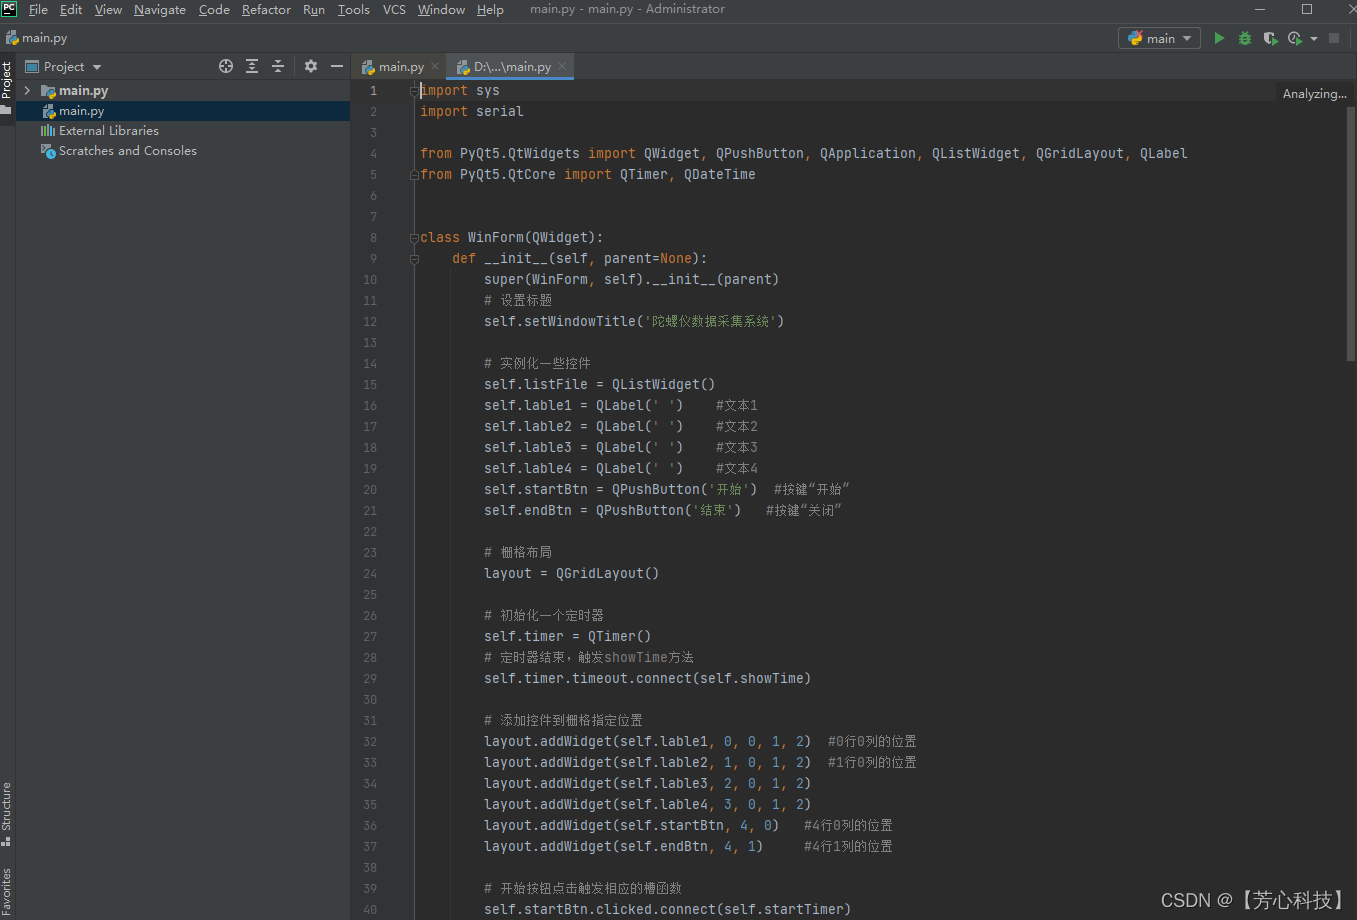The width and height of the screenshot is (1357, 920).
Task: Click main.py in the navigation breadcrumb
Action: 37,38
